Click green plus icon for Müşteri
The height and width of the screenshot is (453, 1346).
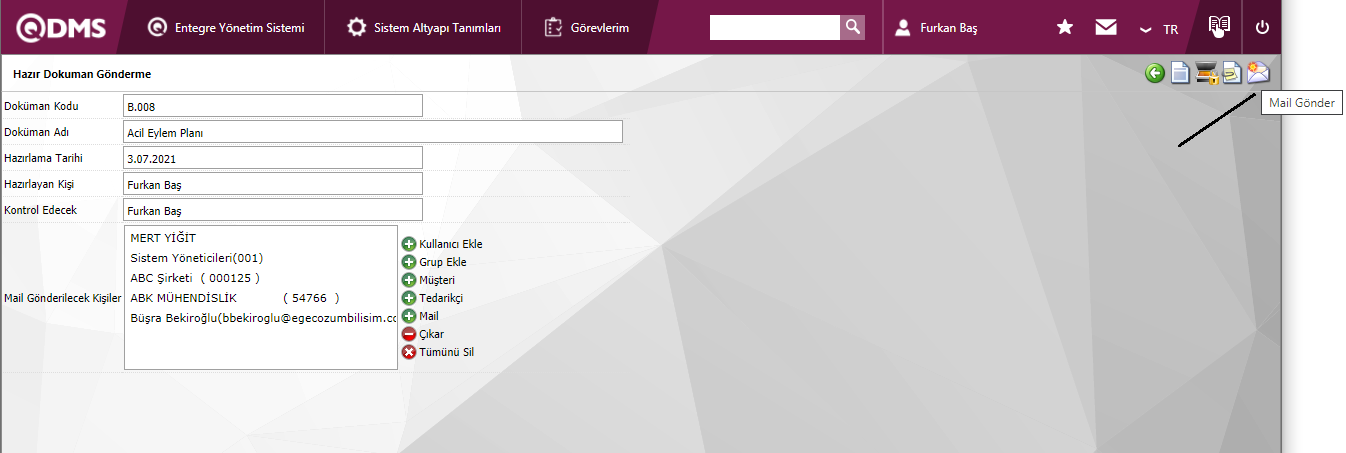point(409,280)
